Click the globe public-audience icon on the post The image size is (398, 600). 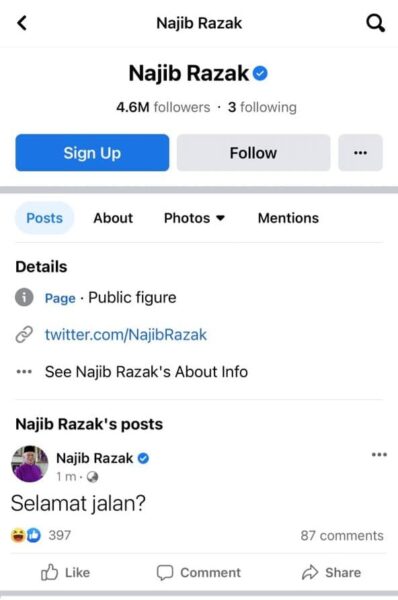(x=92, y=477)
